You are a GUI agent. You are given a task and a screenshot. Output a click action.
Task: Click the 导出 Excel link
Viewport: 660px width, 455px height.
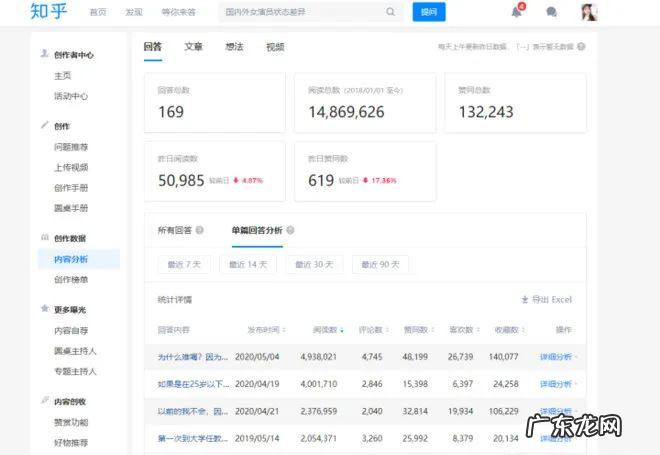(x=551, y=300)
